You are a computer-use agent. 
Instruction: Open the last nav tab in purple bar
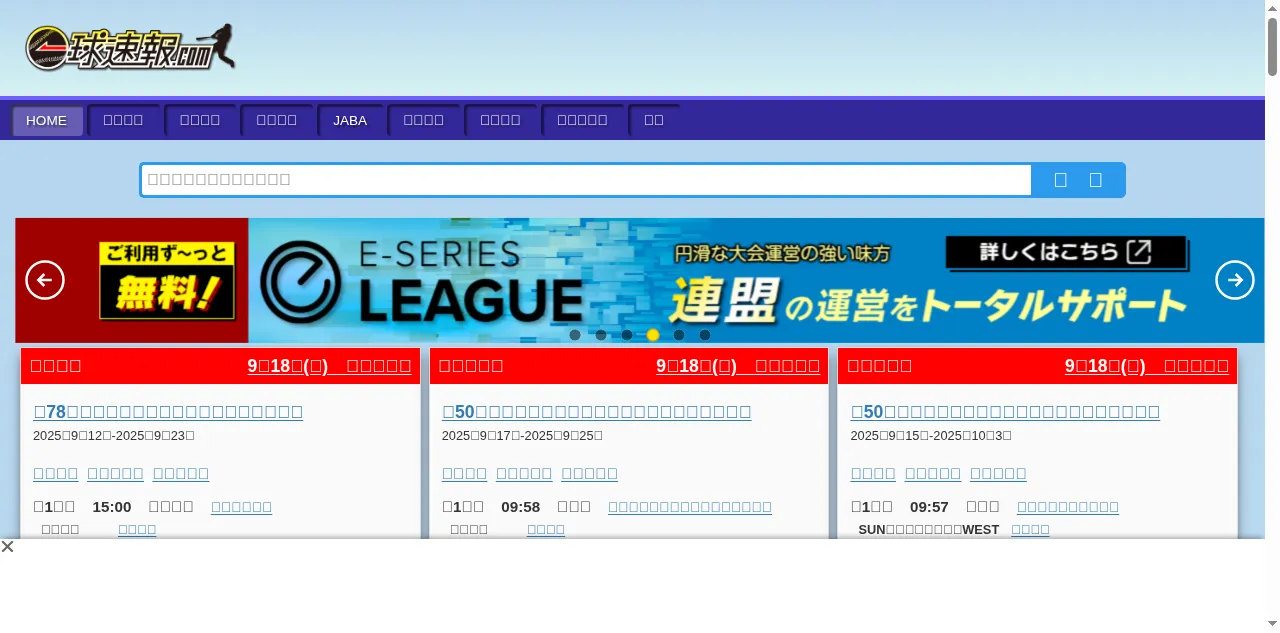tap(654, 121)
